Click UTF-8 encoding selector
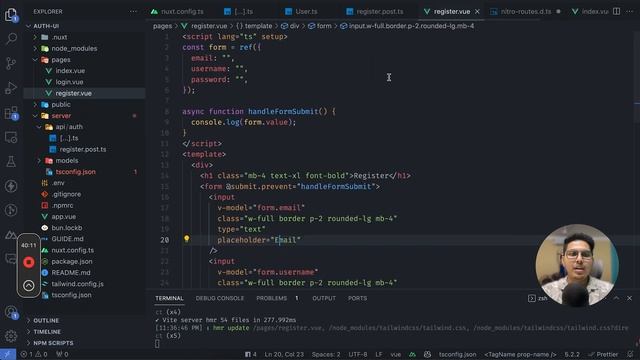640x360 pixels. [358, 354]
